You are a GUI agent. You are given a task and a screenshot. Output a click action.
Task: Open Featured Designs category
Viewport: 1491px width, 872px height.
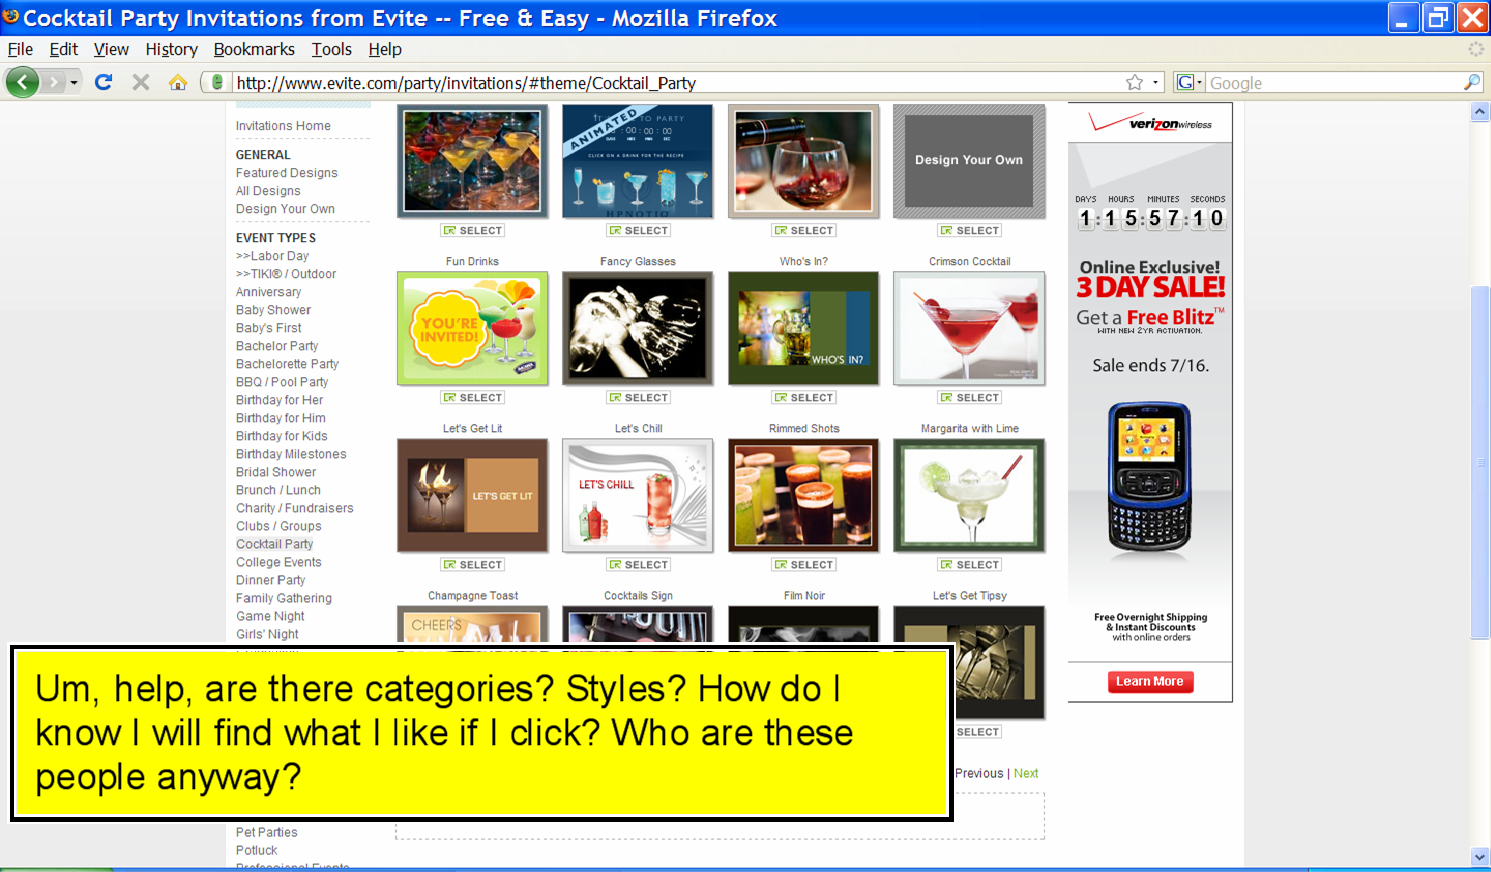(x=286, y=173)
